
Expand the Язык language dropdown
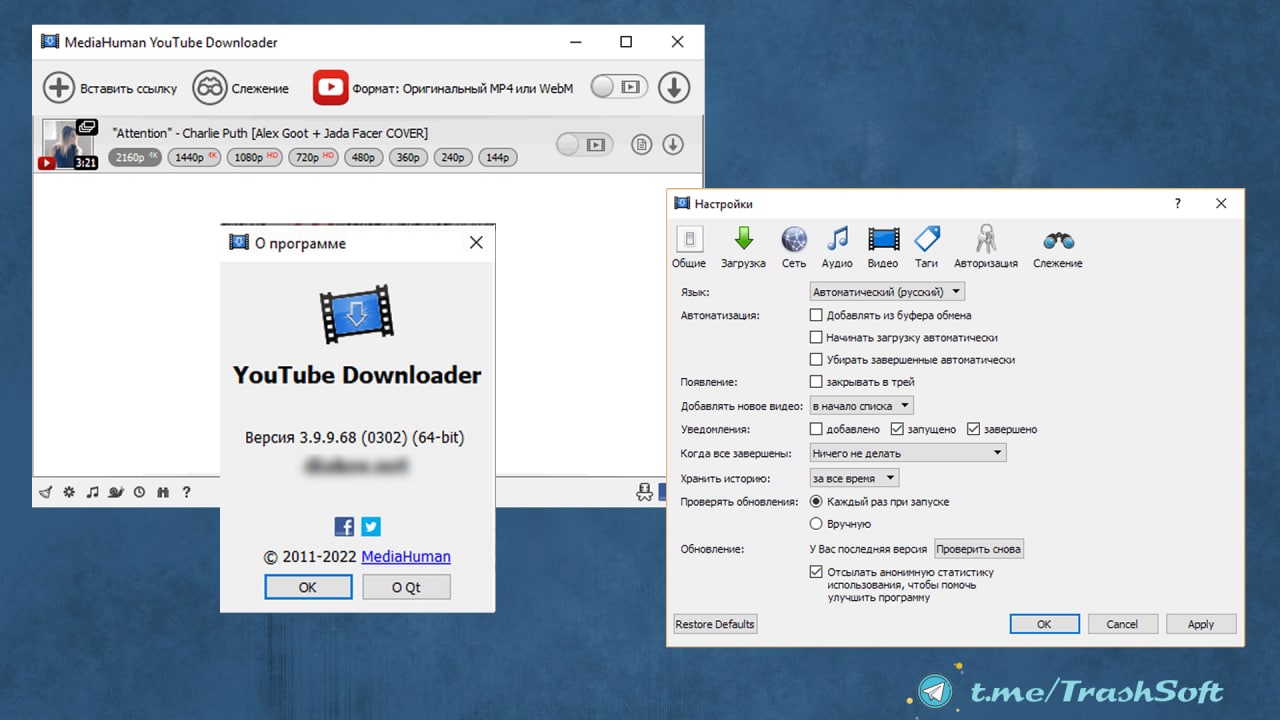[x=887, y=292]
